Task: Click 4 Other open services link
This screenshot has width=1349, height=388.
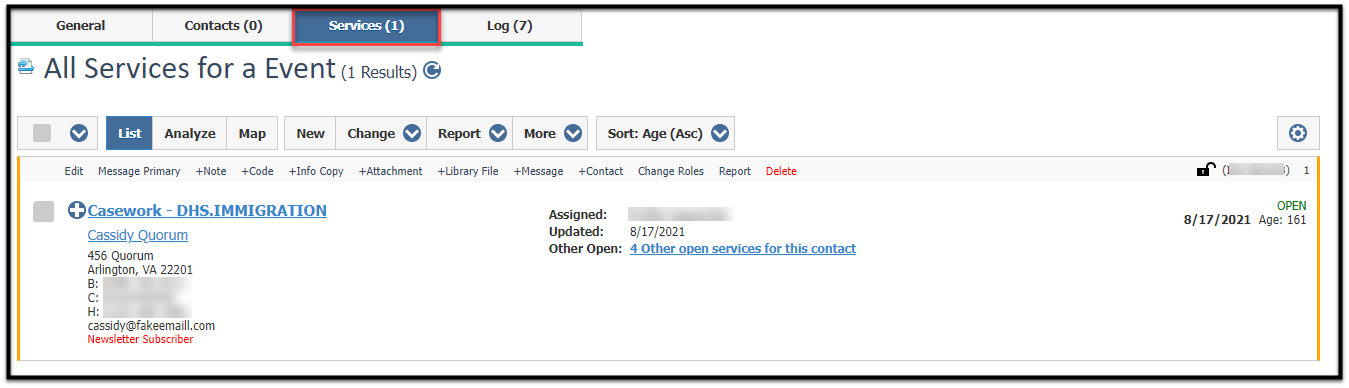Action: (x=743, y=248)
